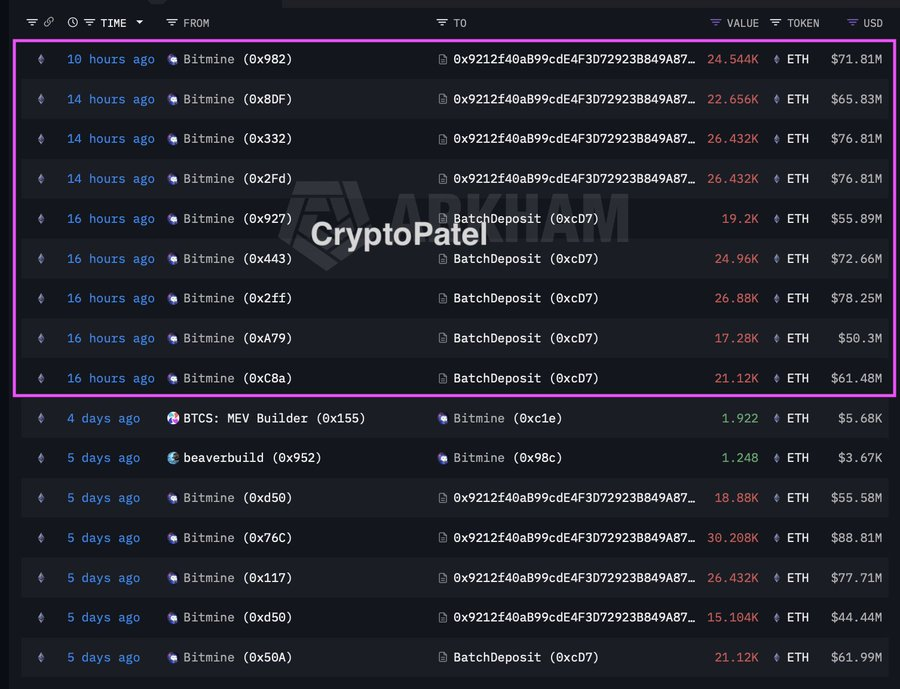This screenshot has width=900, height=689.
Task: Open the '10 hours ago' transaction link
Action: (x=110, y=59)
